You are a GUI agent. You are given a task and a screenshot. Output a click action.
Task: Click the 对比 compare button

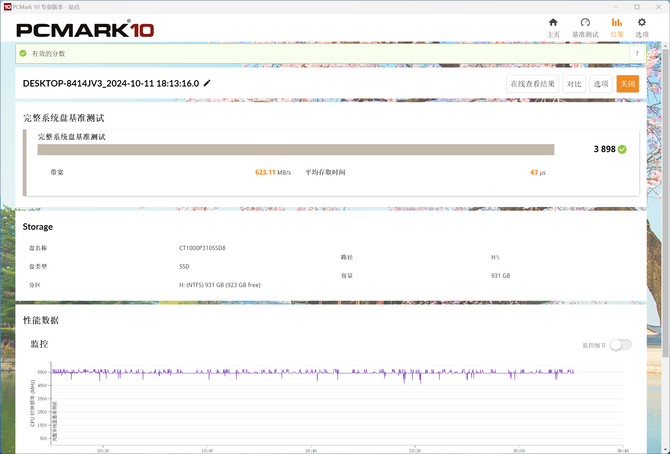pos(574,84)
